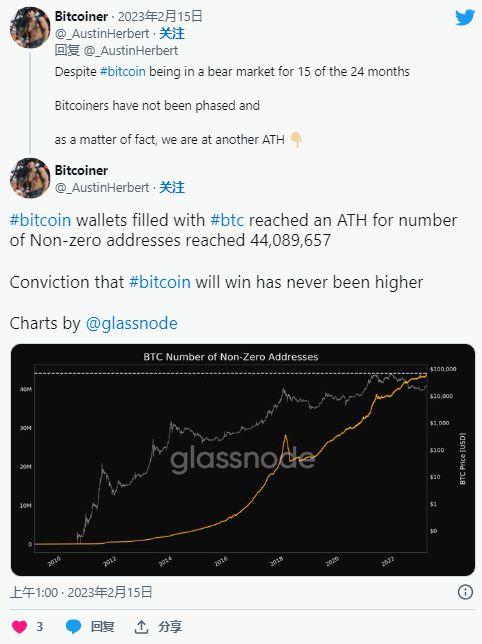Click the 分享 share label
This screenshot has width=482, height=644.
170,627
